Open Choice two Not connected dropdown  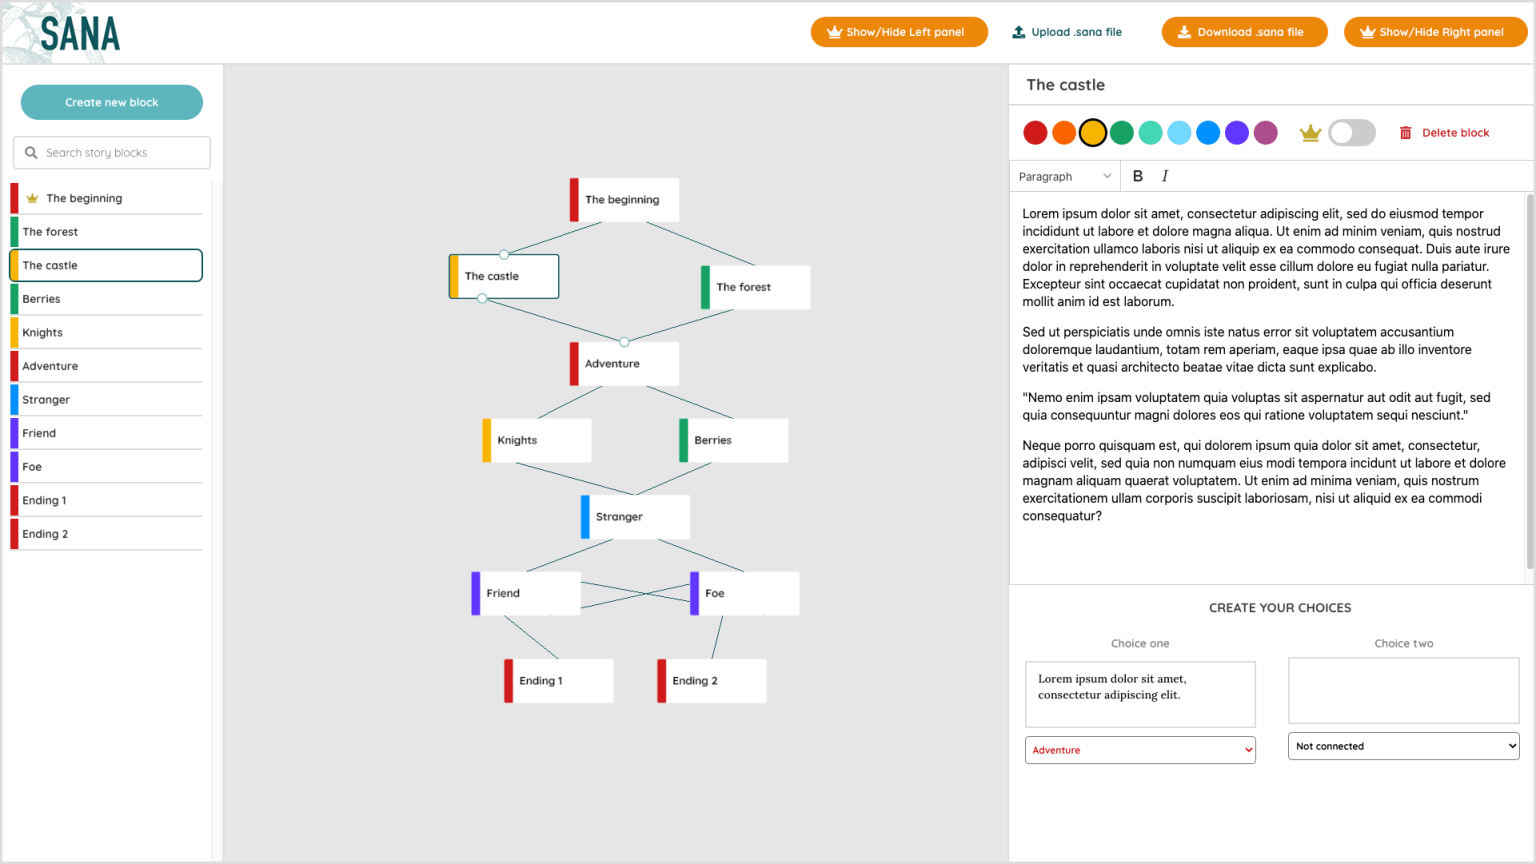[1404, 746]
